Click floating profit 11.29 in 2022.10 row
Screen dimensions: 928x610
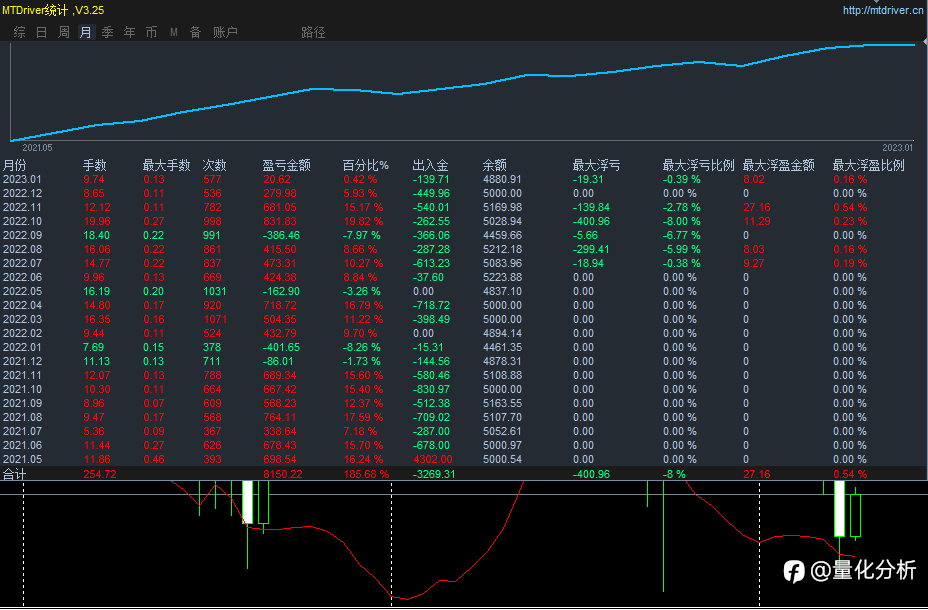click(x=756, y=221)
